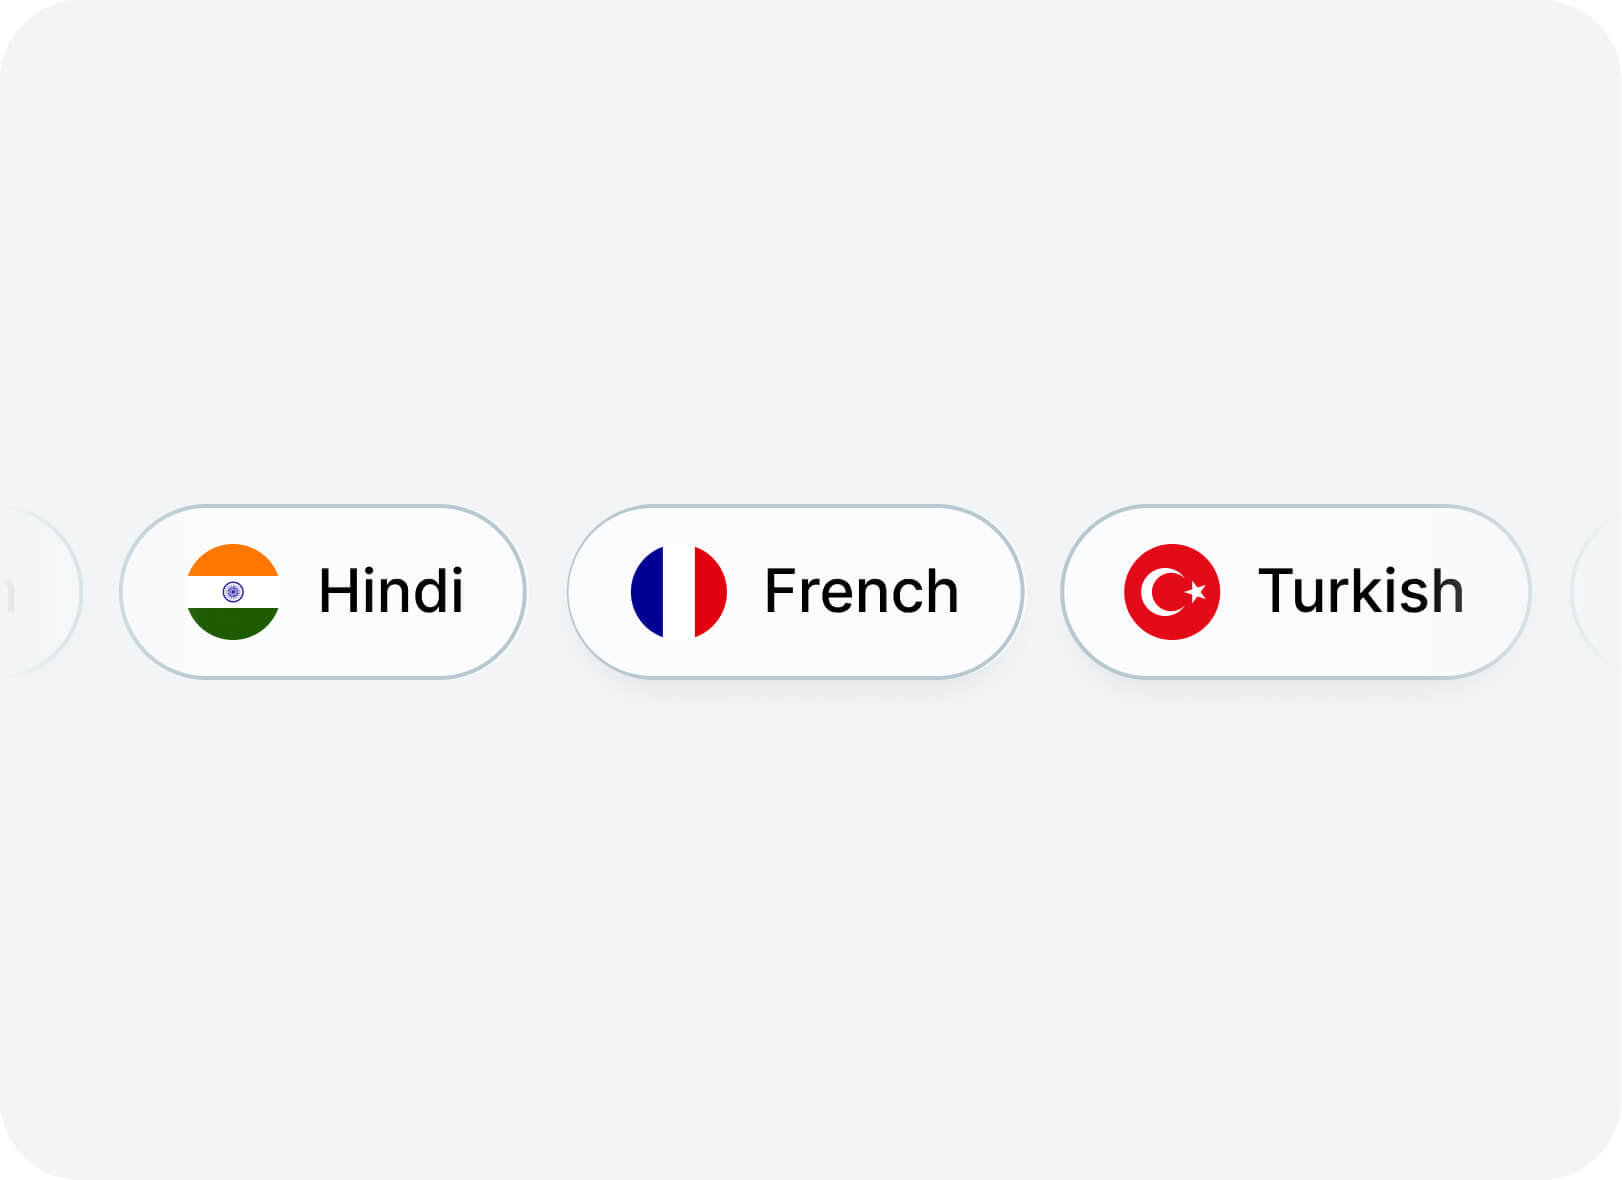This screenshot has width=1622, height=1180.
Task: Click the partially visible pill at right edge
Action: [1598, 591]
